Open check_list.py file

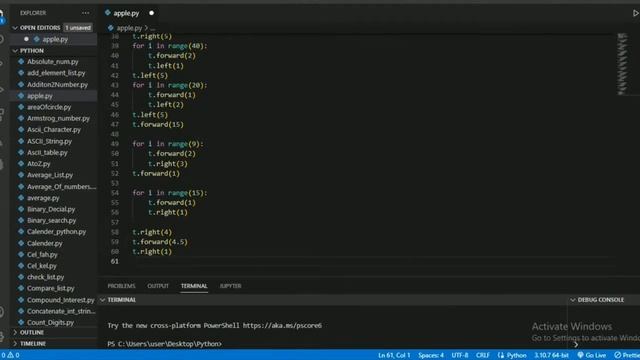[45, 277]
